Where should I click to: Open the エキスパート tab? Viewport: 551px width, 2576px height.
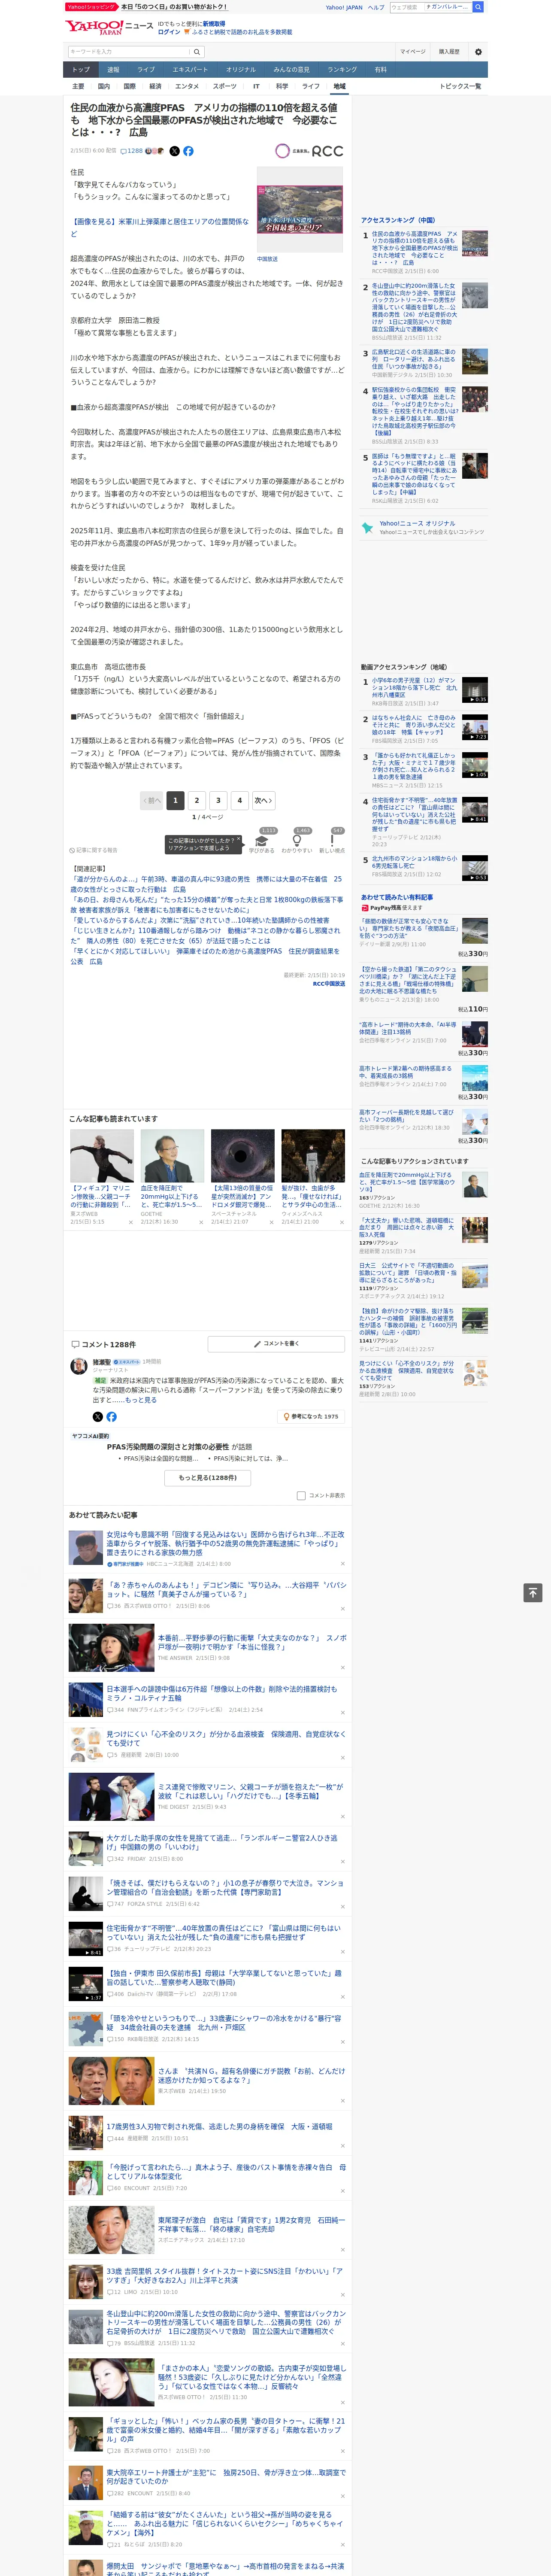[x=190, y=69]
